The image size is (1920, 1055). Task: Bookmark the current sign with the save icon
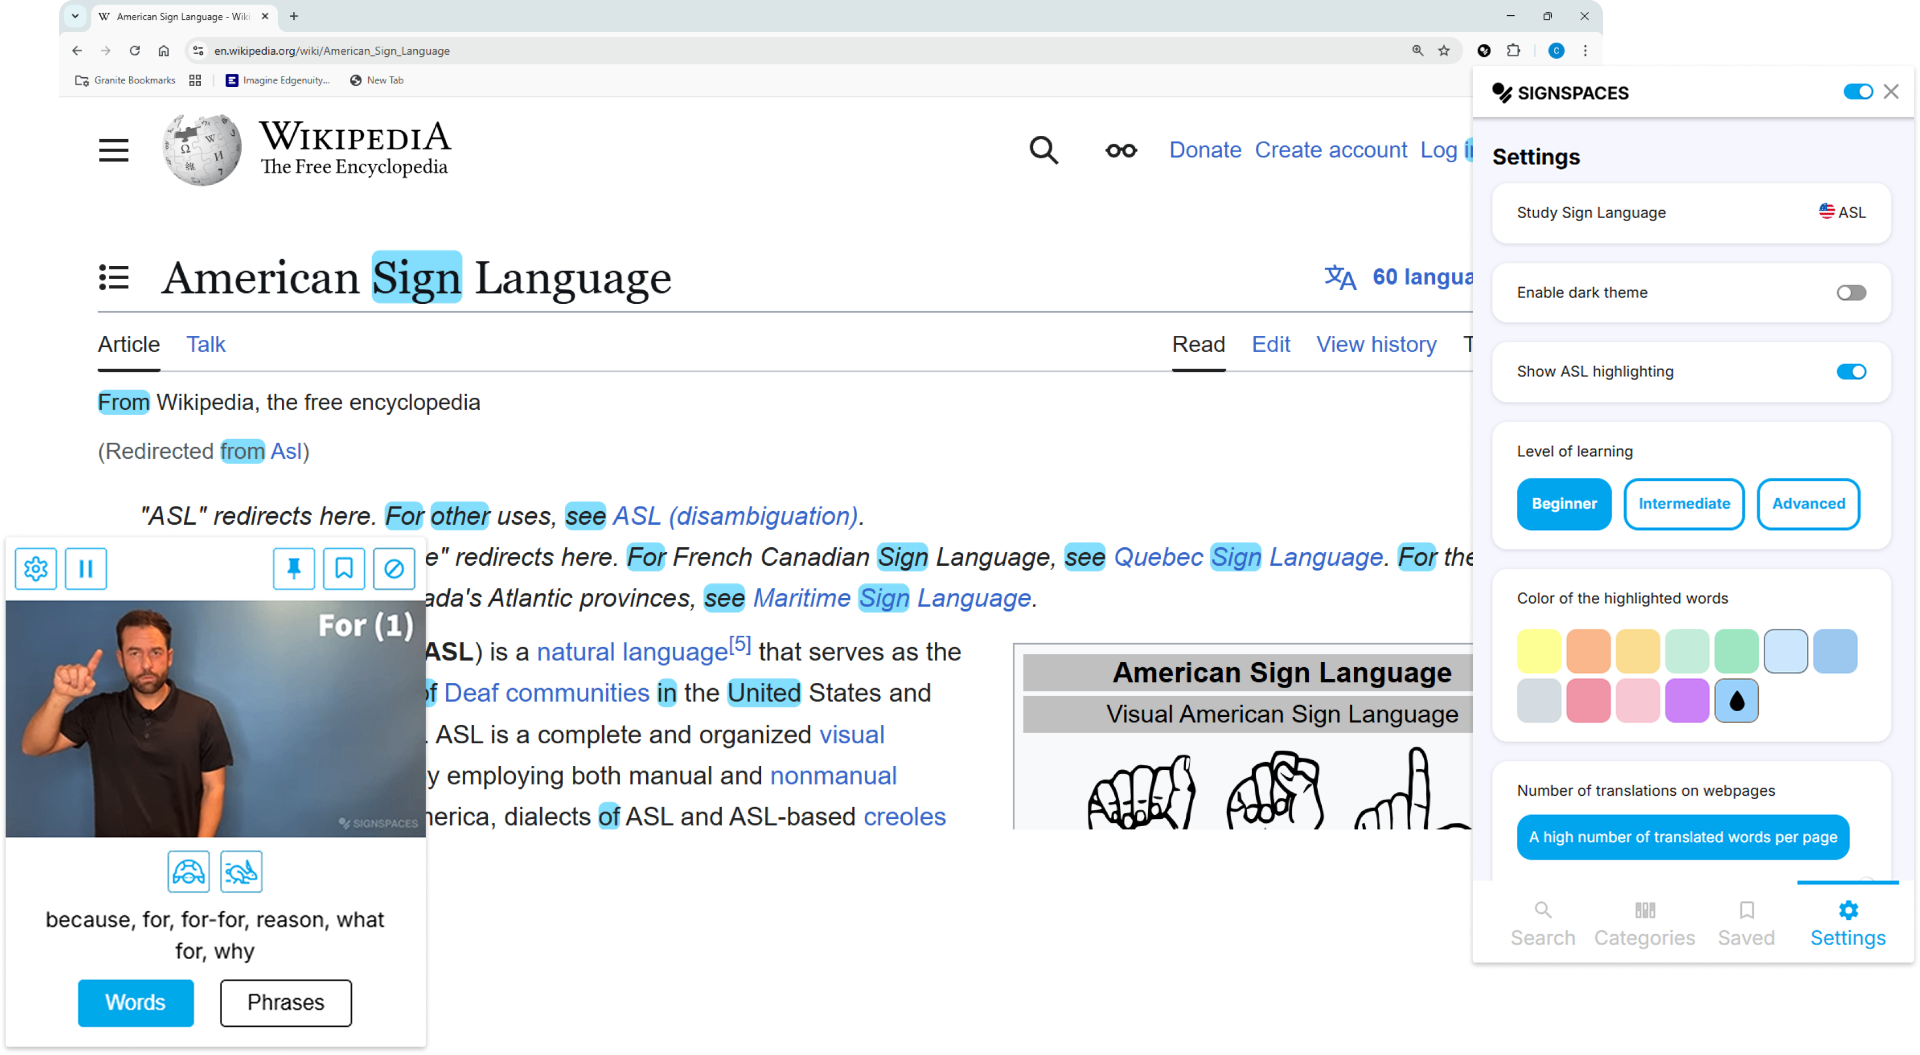pos(344,569)
